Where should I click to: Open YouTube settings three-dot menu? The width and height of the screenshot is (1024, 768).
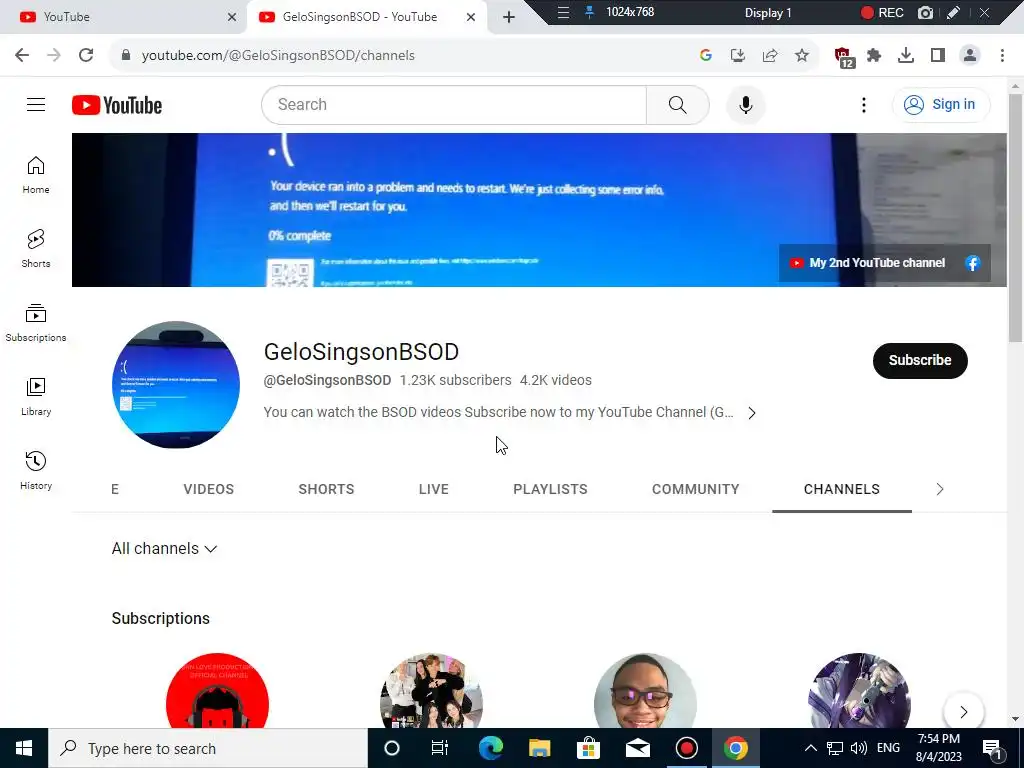coord(863,105)
